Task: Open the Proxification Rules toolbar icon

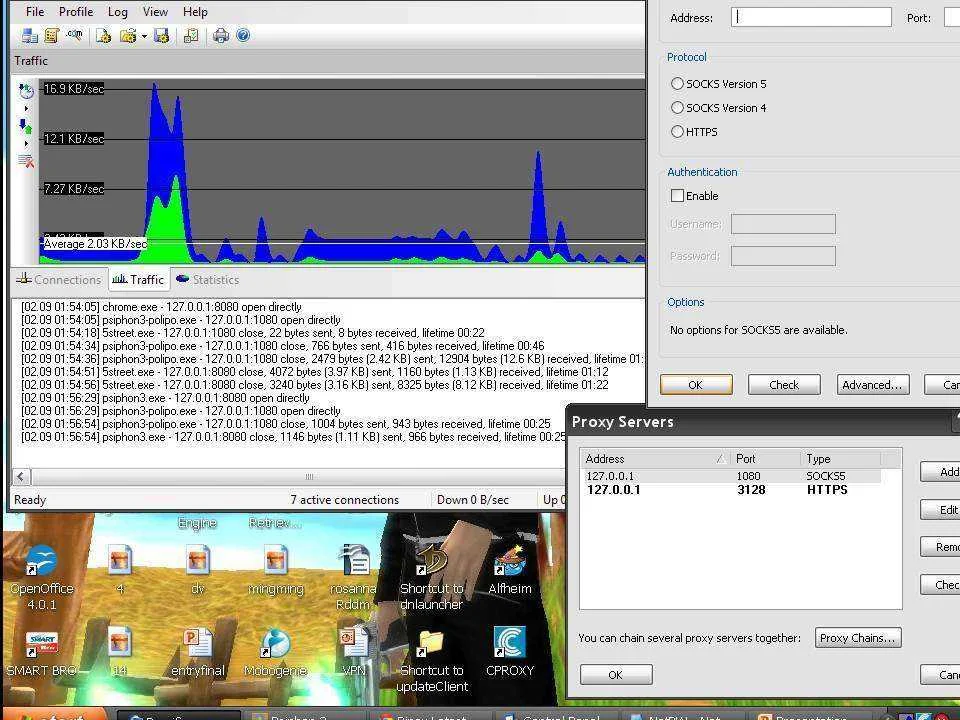Action: 52,36
